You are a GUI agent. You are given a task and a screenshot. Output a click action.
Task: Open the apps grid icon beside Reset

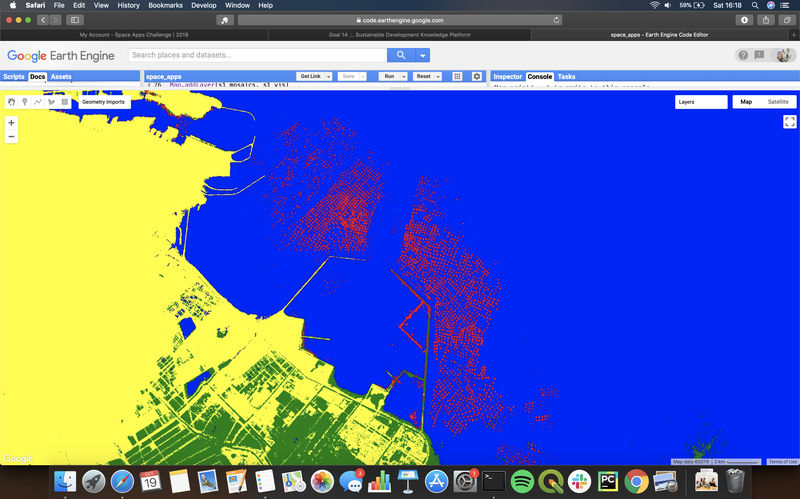coord(457,76)
